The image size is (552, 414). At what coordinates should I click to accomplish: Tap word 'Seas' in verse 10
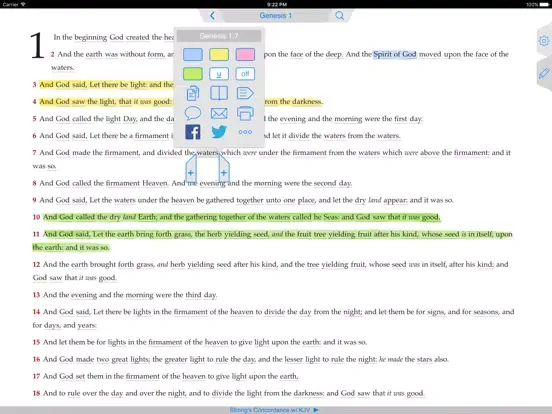tap(331, 217)
